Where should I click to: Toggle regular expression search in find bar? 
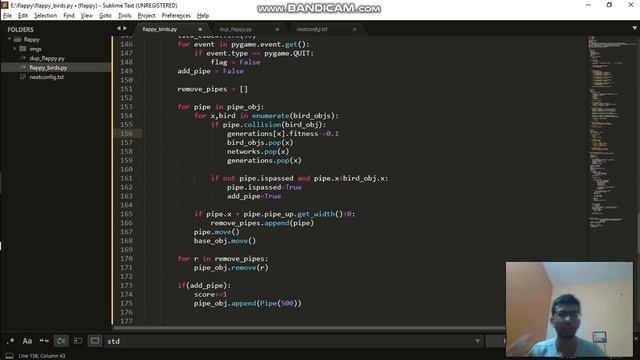click(10, 341)
